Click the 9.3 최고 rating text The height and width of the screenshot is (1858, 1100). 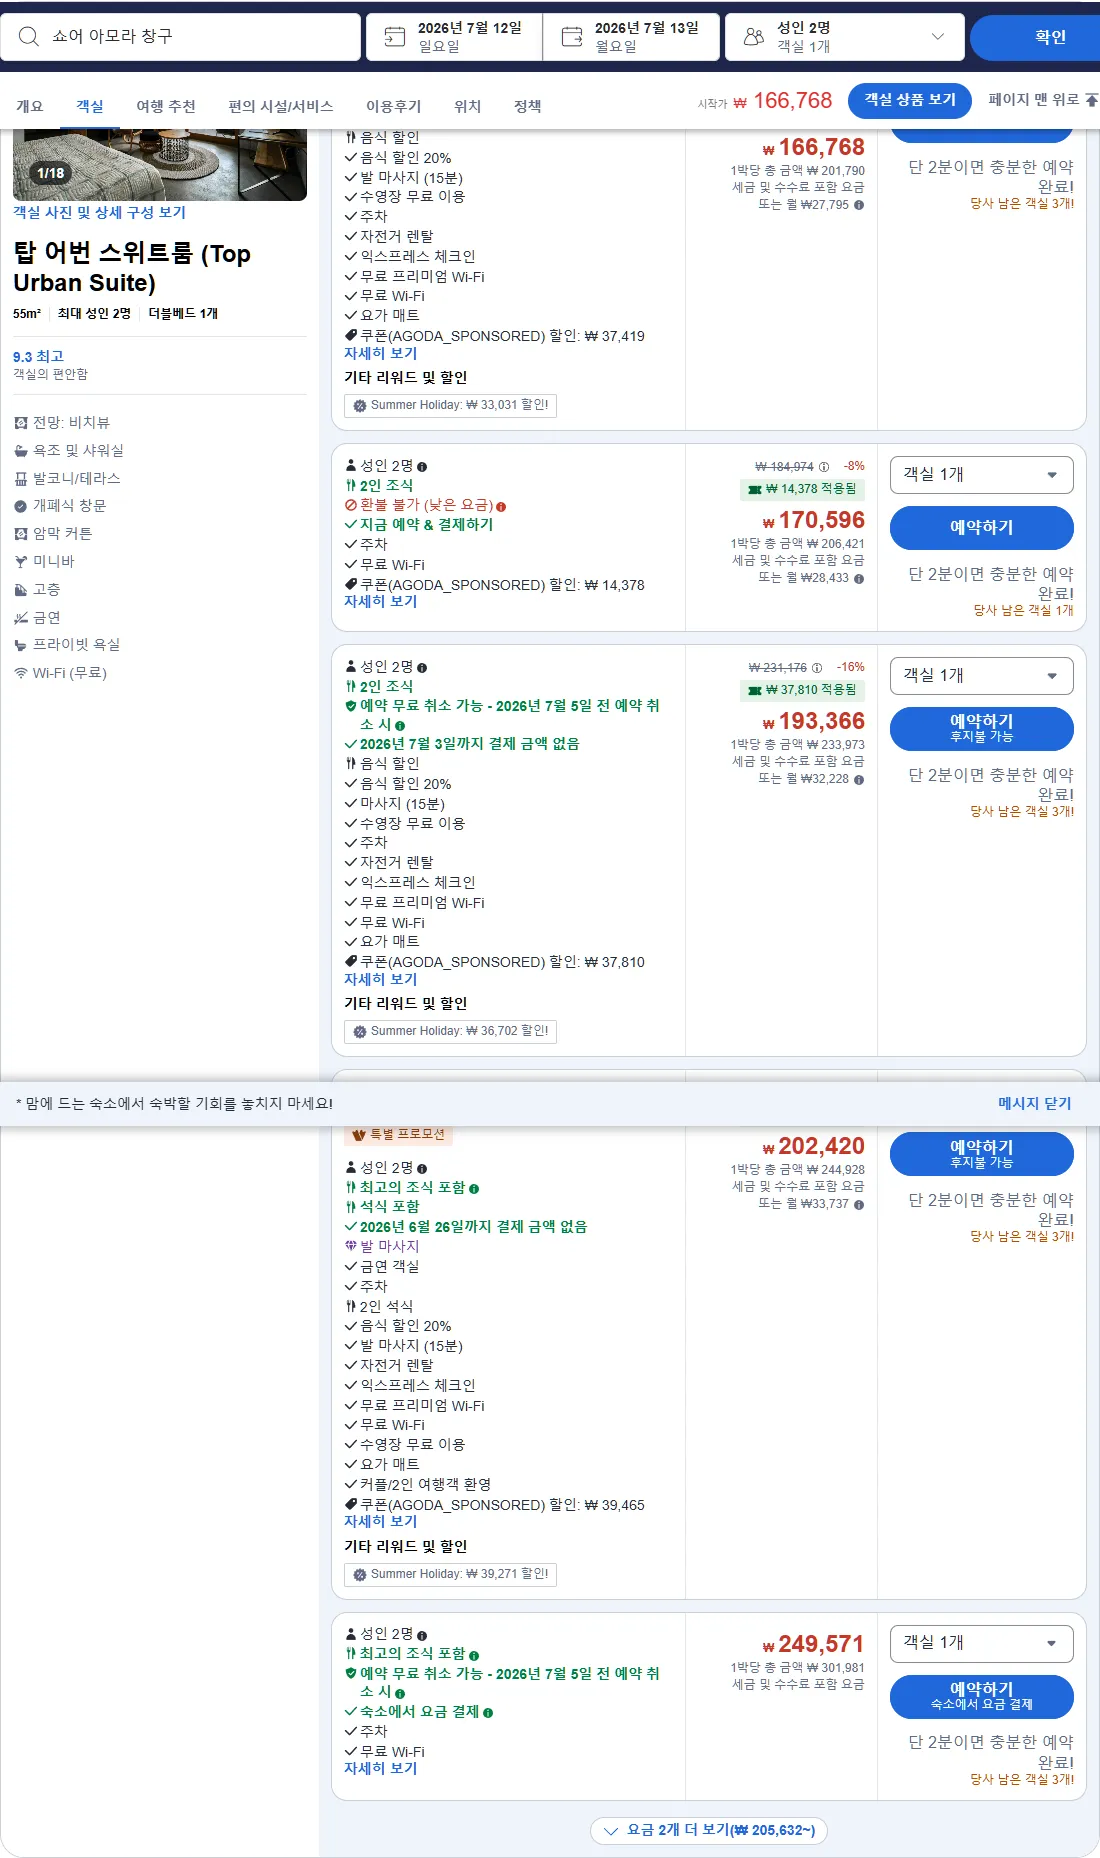tap(38, 357)
